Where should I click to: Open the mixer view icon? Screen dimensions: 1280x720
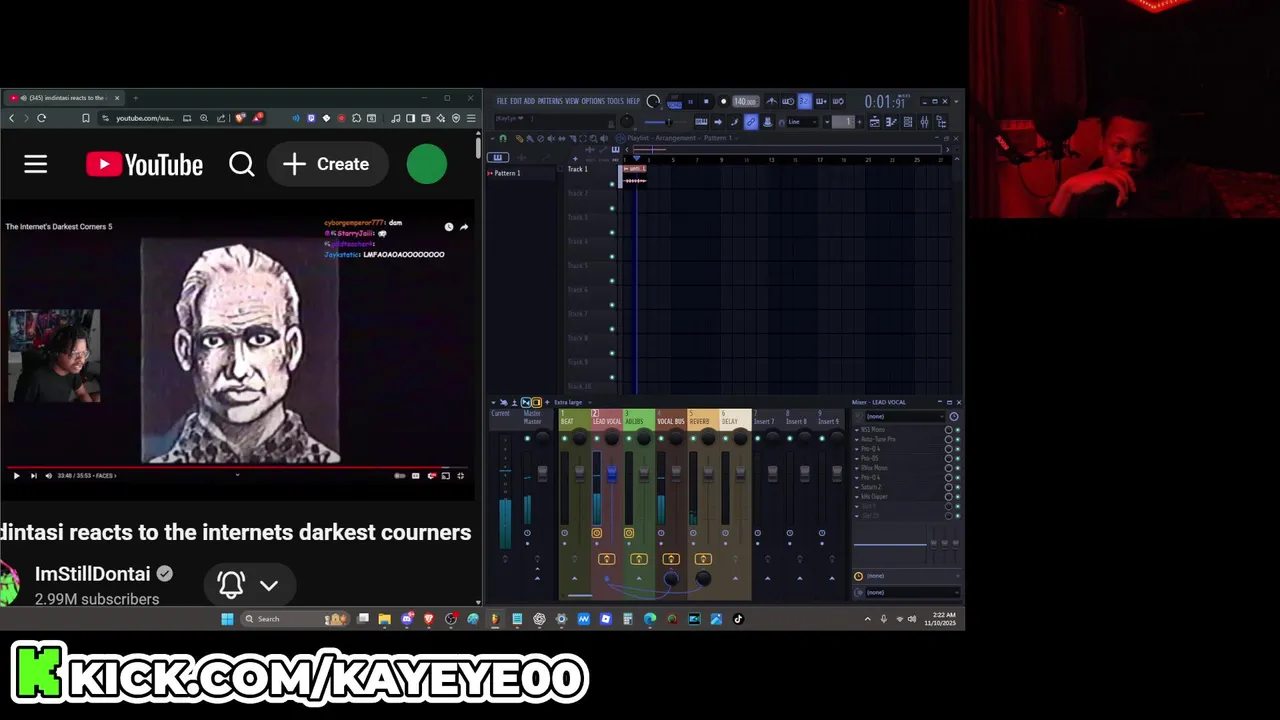point(924,122)
